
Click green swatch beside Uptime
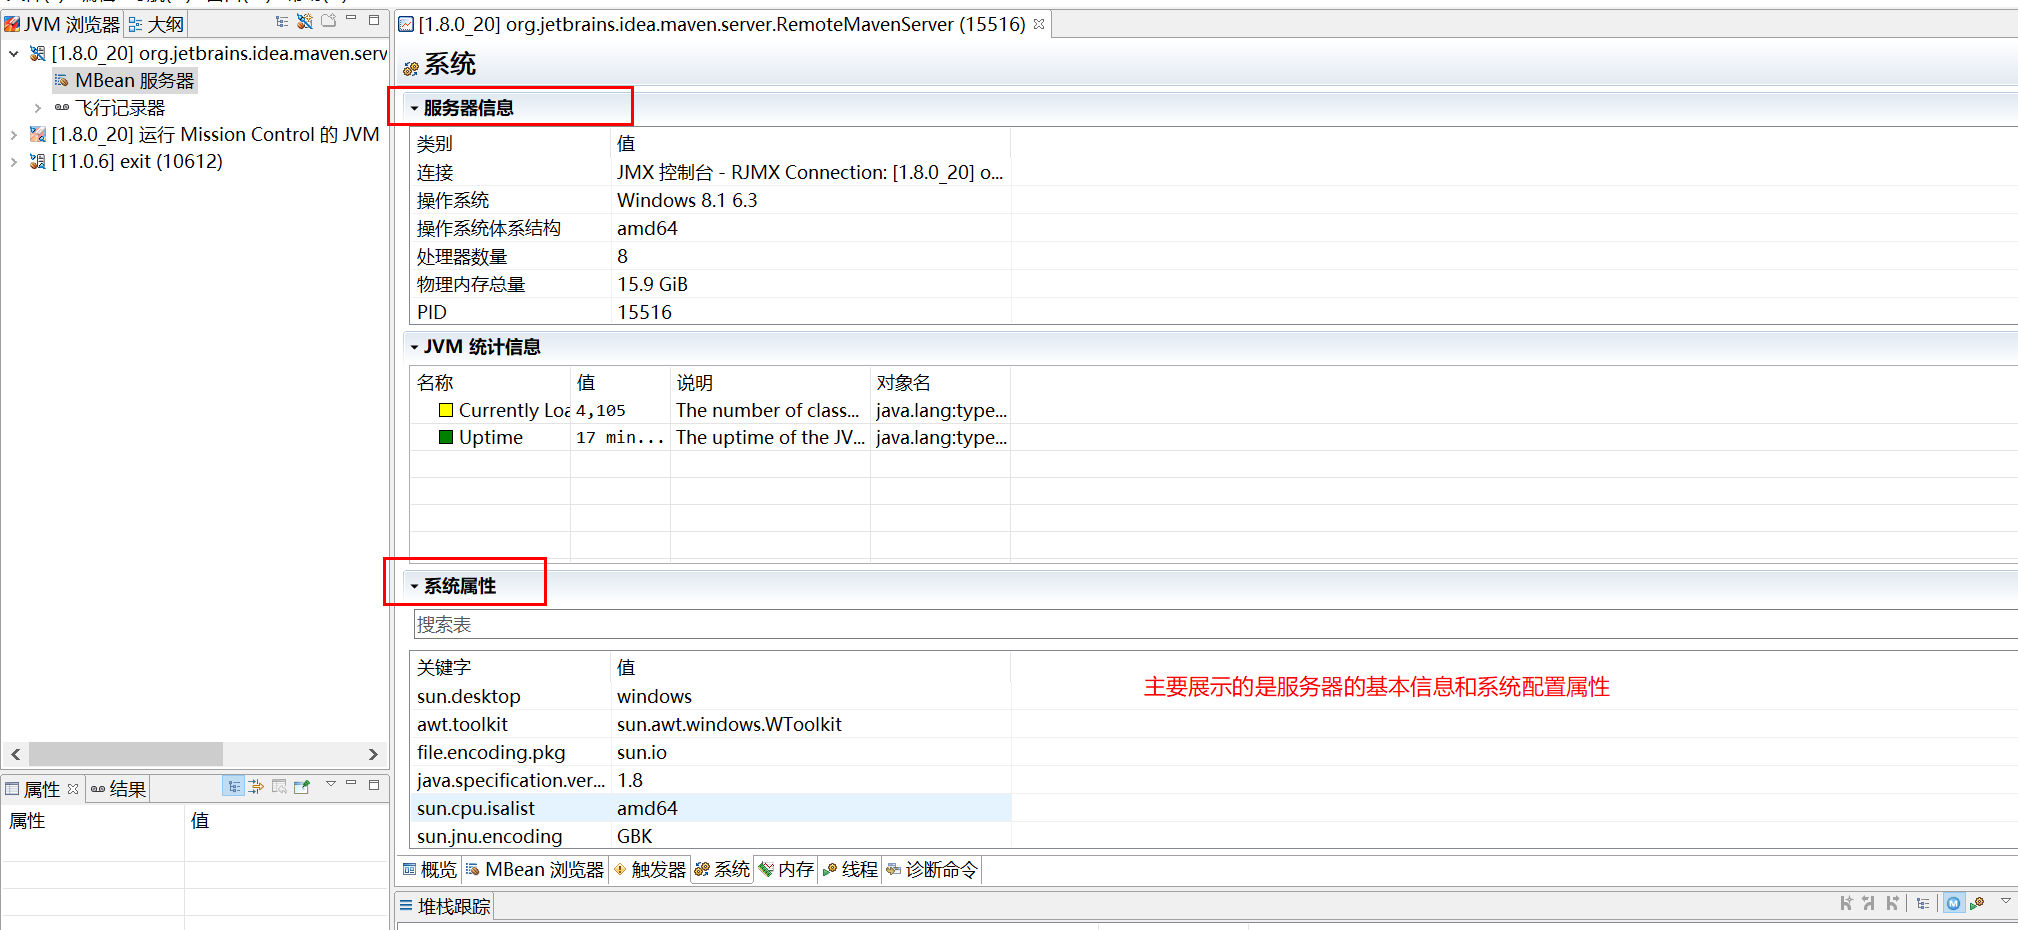click(x=446, y=437)
